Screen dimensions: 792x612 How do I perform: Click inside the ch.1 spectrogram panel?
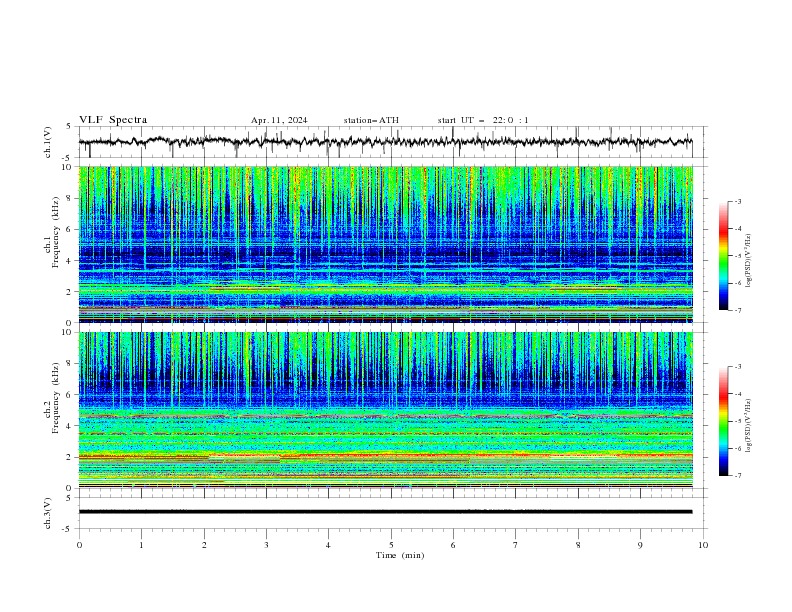[x=385, y=244]
